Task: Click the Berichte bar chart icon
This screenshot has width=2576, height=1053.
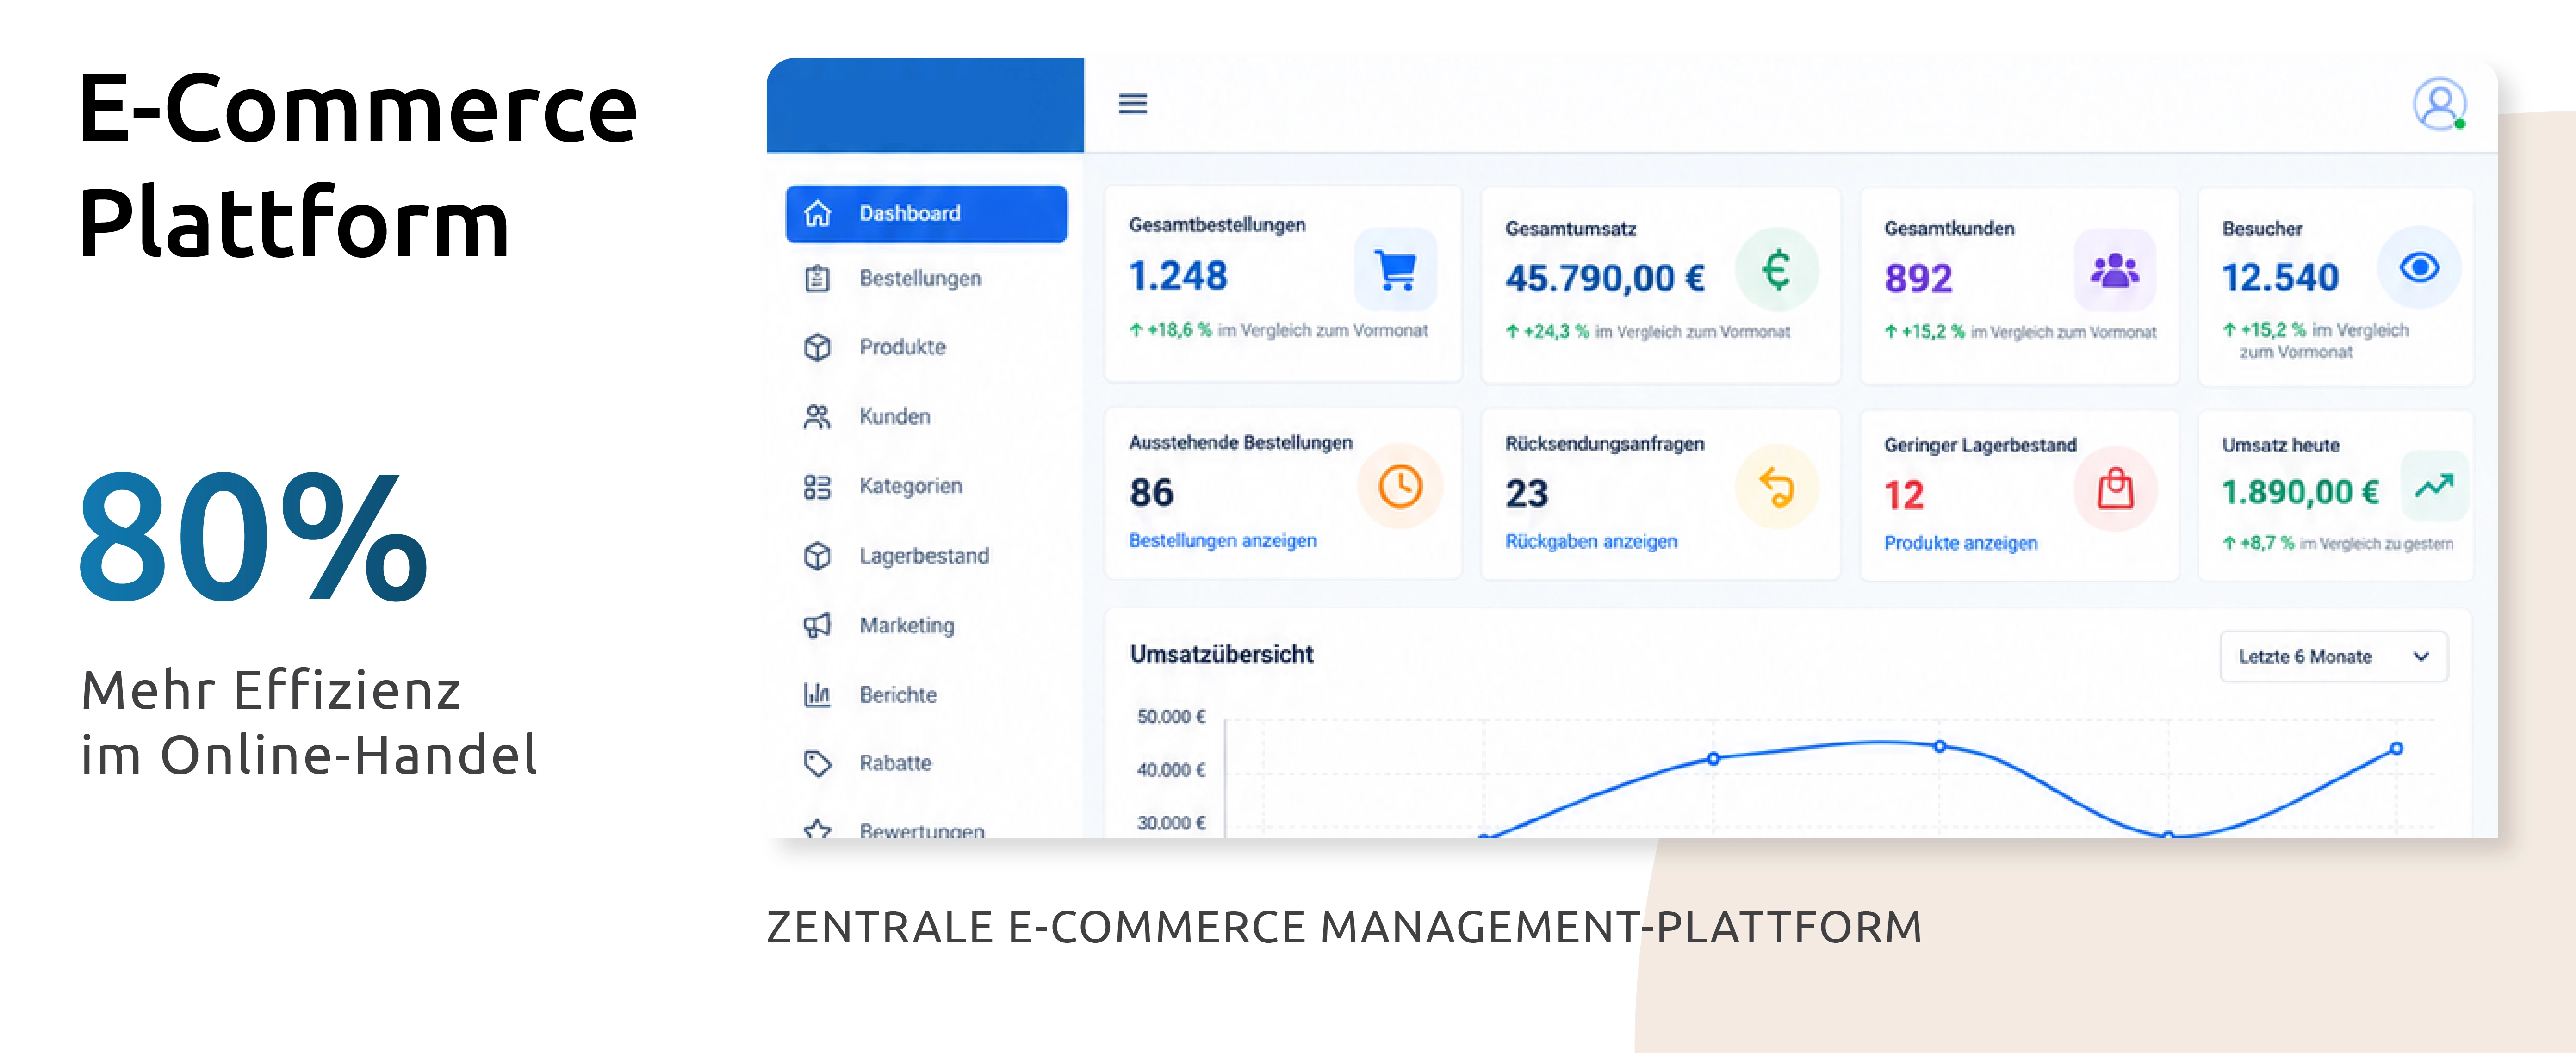Action: pyautogui.click(x=817, y=694)
